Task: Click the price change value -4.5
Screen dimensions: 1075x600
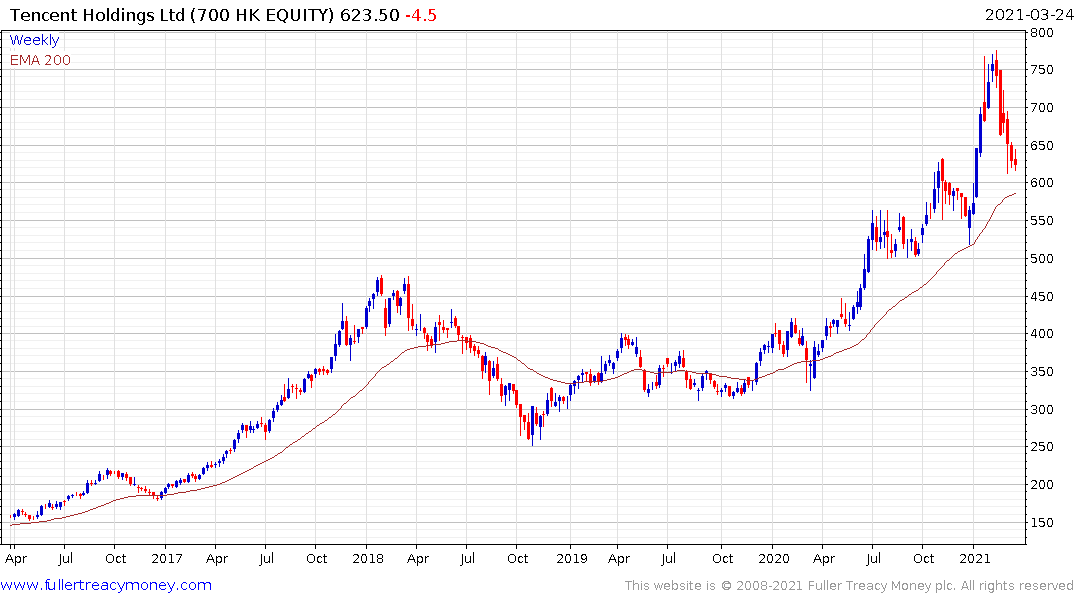Action: pos(420,15)
